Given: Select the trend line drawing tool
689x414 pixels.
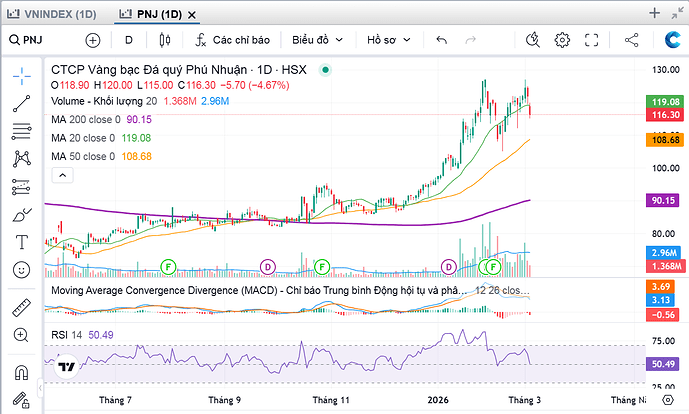Looking at the screenshot, I should [x=21, y=104].
